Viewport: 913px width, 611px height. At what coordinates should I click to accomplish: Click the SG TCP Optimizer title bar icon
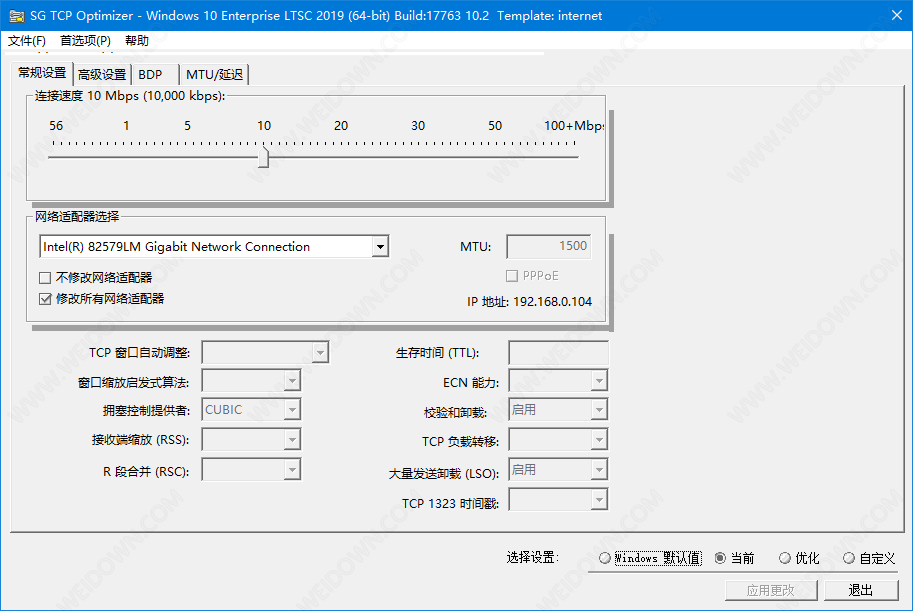point(16,16)
